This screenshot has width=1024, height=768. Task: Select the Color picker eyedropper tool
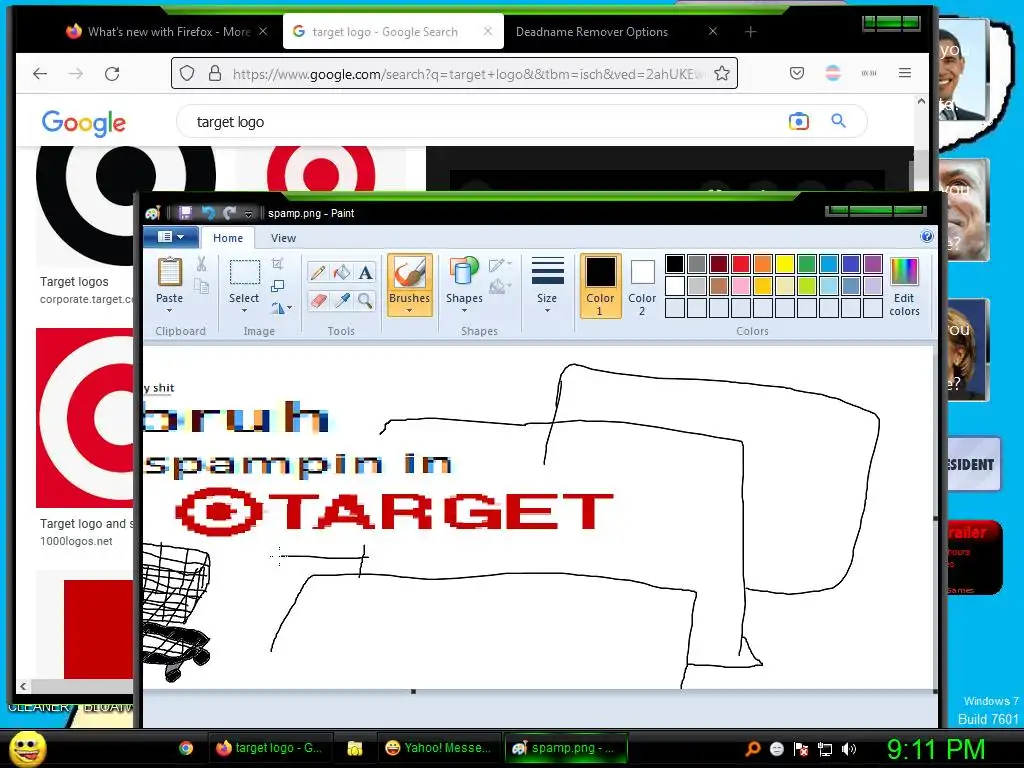click(342, 300)
